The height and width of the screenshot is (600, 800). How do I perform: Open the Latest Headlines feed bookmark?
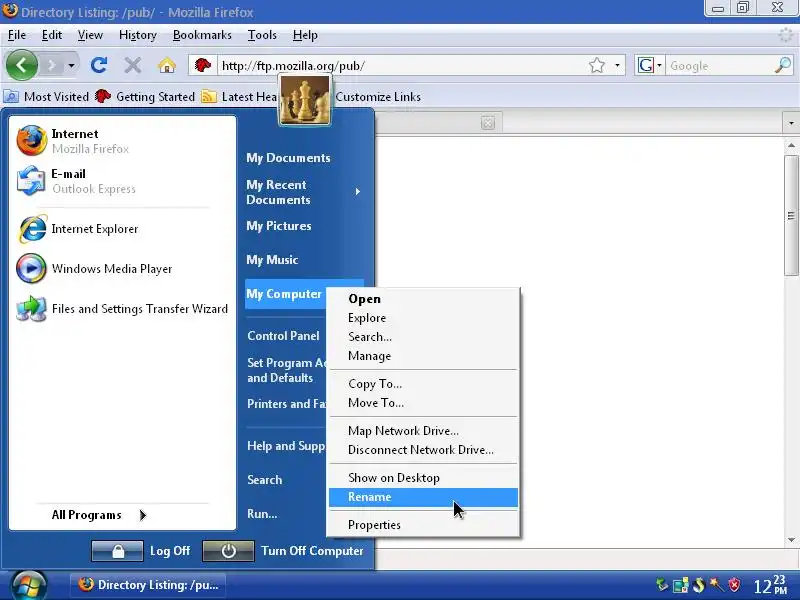pyautogui.click(x=239, y=96)
